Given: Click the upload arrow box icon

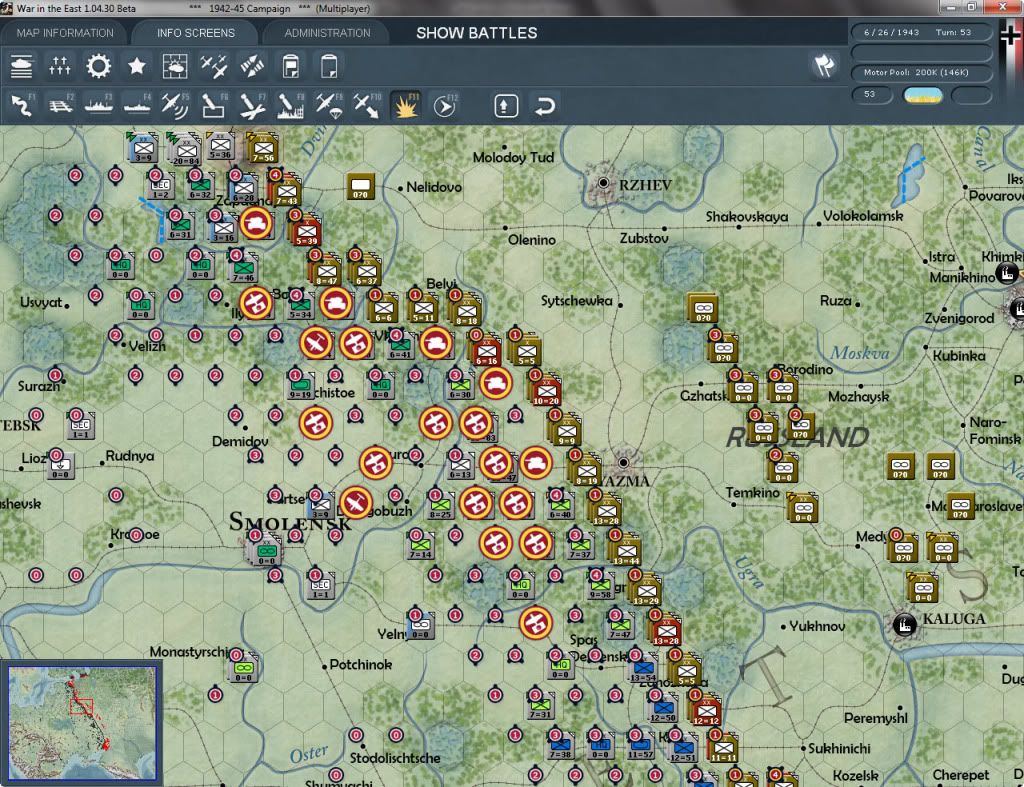Looking at the screenshot, I should (x=506, y=106).
